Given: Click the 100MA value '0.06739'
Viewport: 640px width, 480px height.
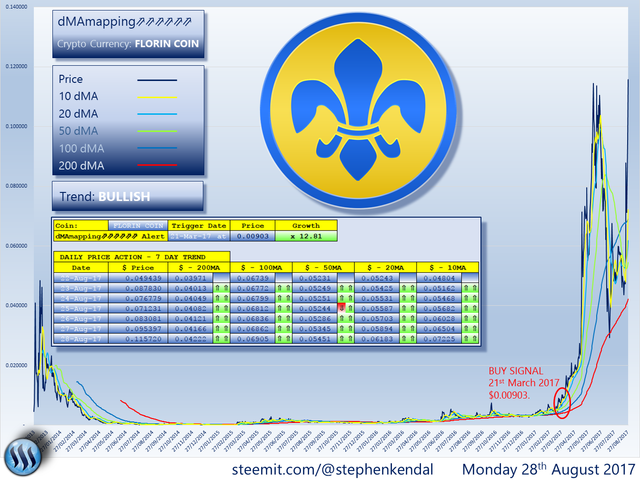Looking at the screenshot, I should 253,278.
